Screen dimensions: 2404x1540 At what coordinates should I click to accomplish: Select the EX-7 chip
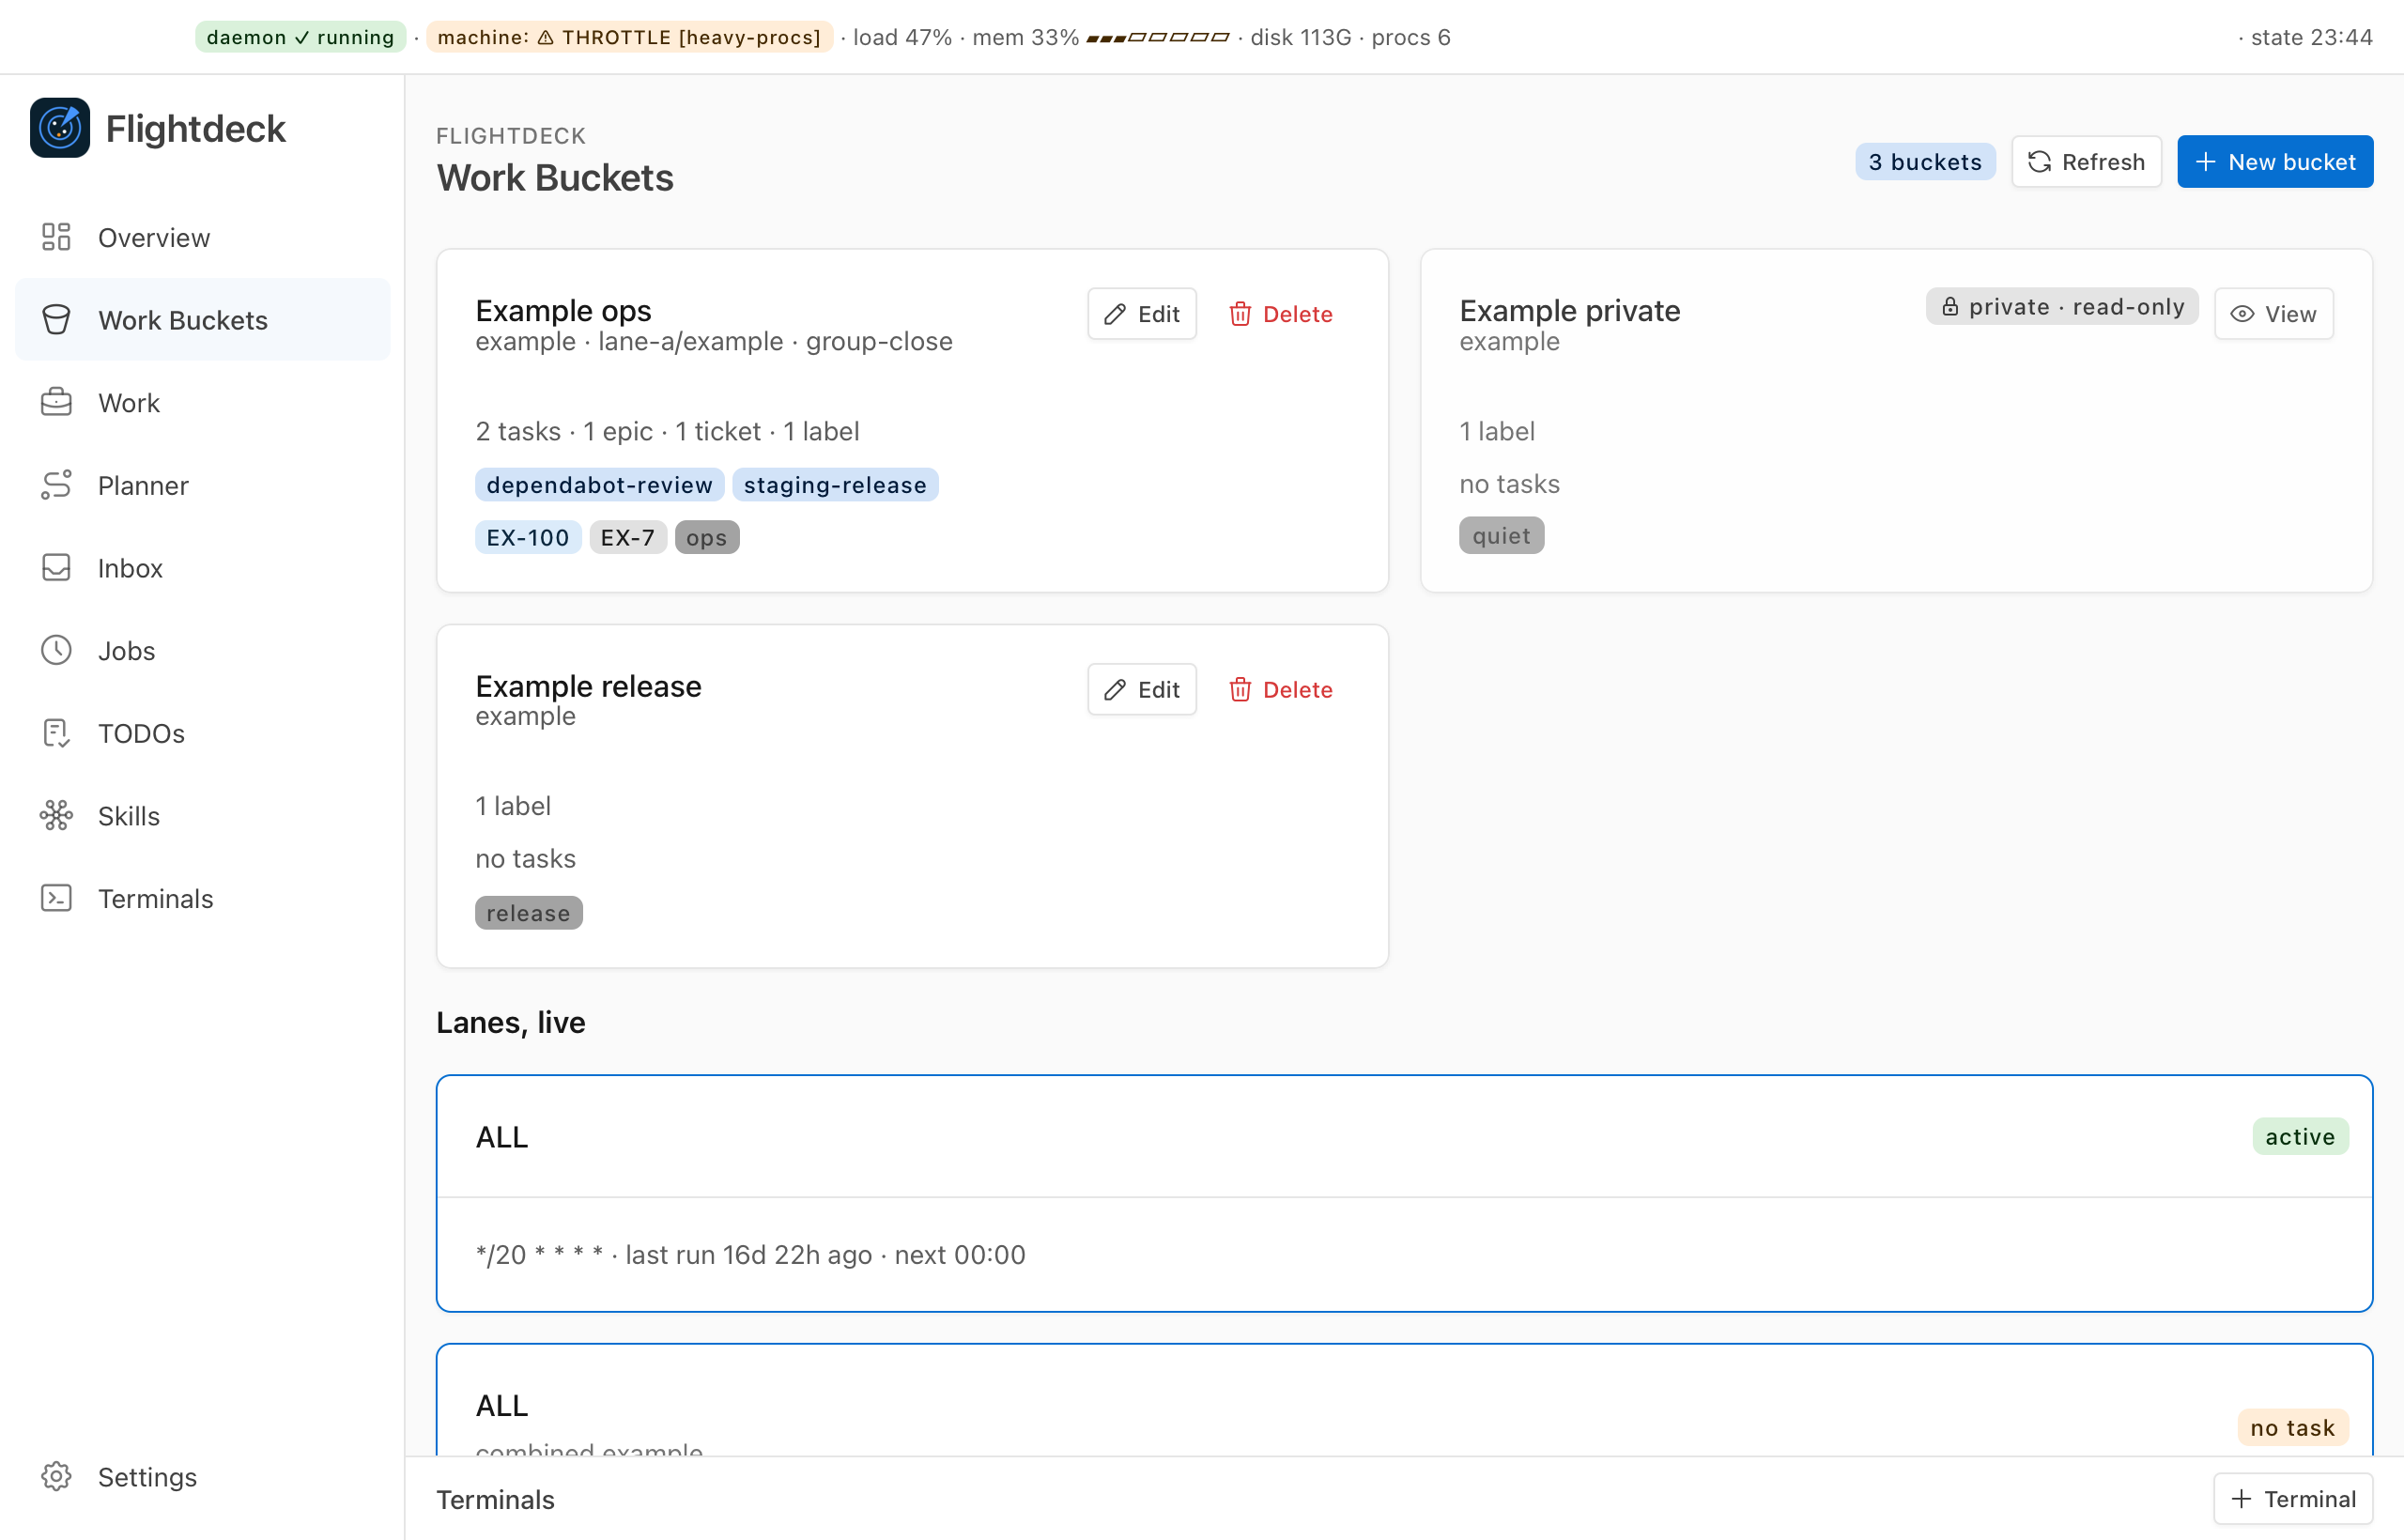pos(628,538)
